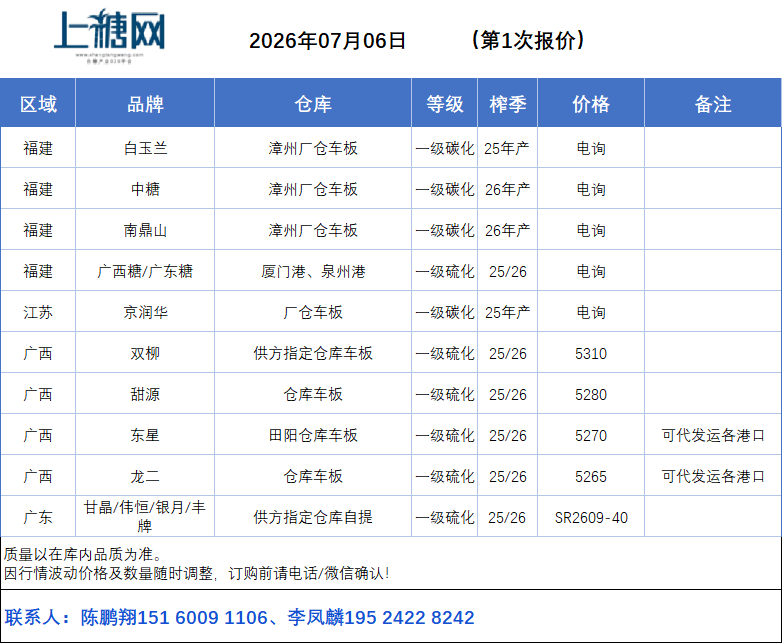Click the （第1次报价） label
783x643 pixels.
point(527,40)
